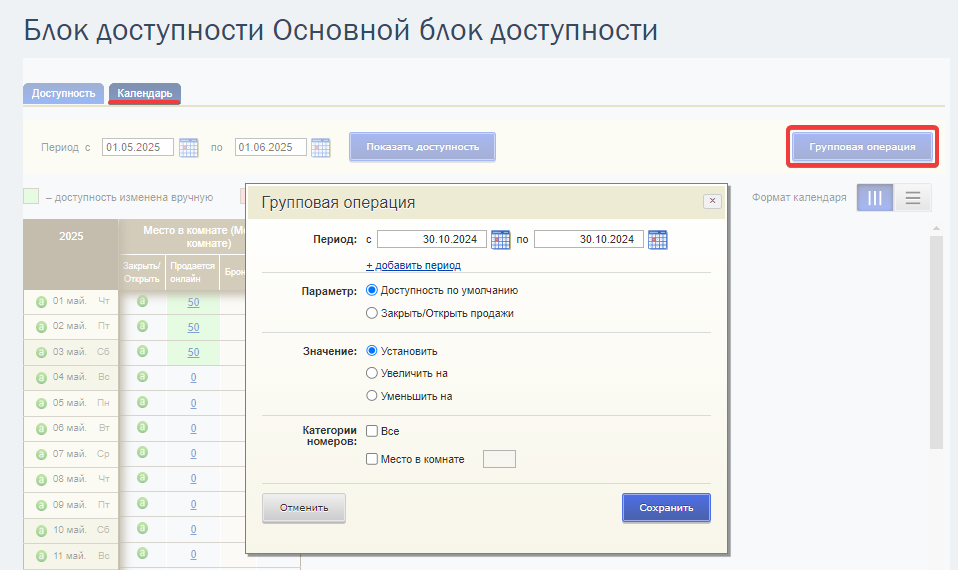Click green icon beside 02 май date
This screenshot has height=570, width=958.
coord(41,327)
